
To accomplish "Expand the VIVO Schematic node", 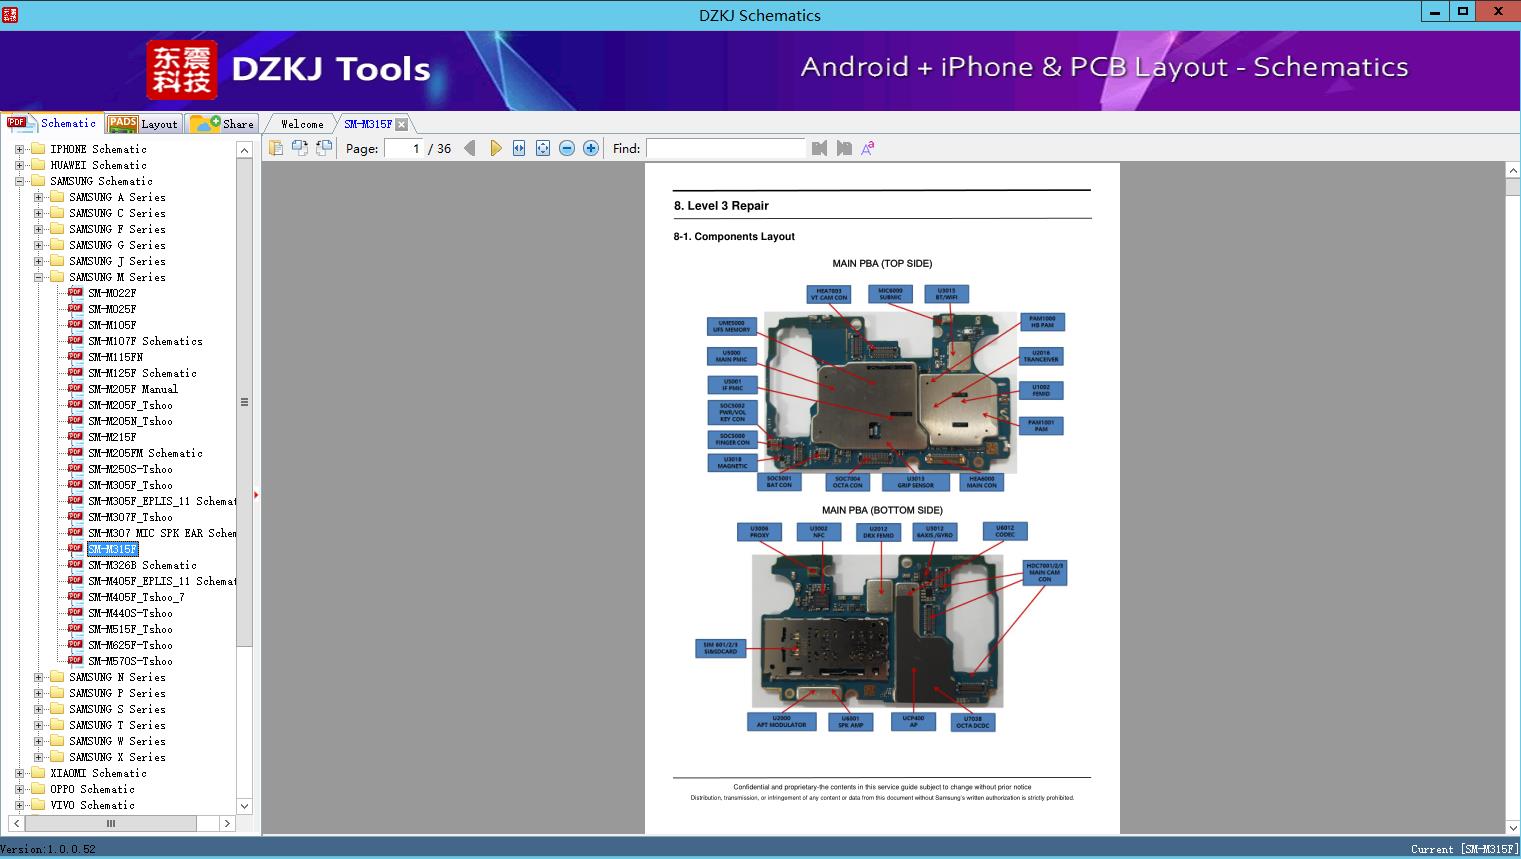I will coord(19,805).
